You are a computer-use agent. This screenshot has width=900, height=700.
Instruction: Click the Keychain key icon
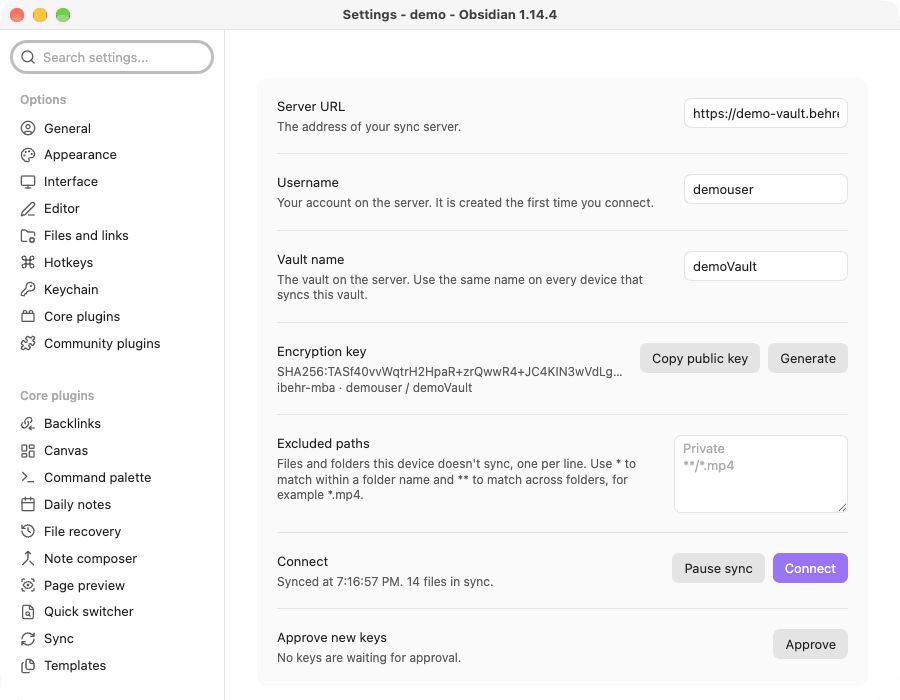tap(28, 290)
